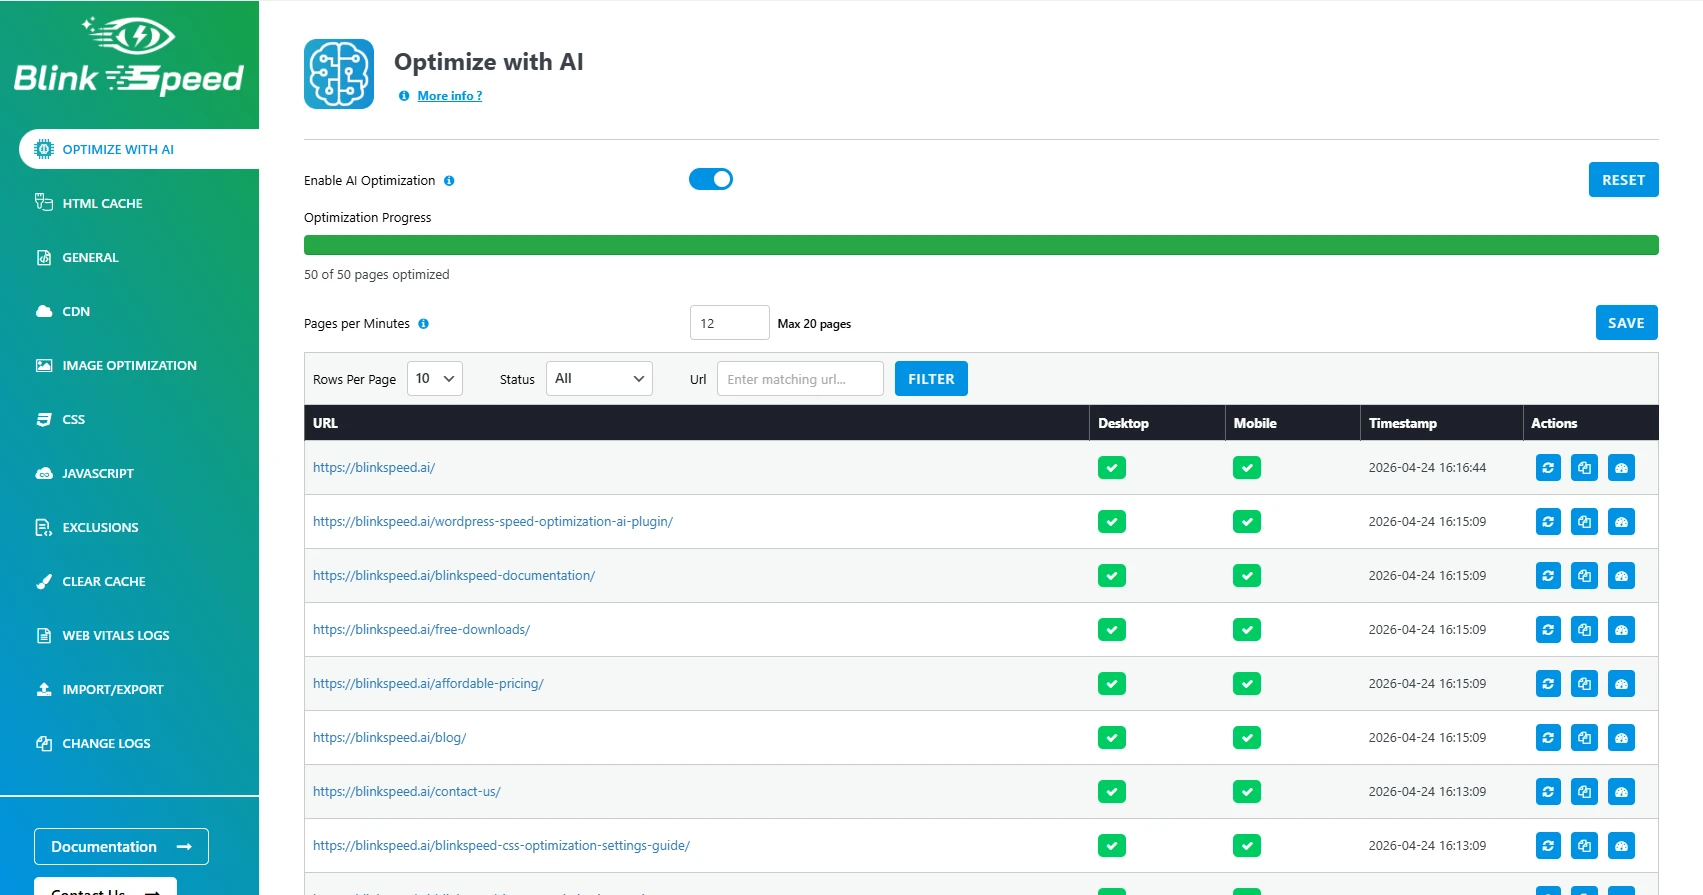Image resolution: width=1703 pixels, height=895 pixels.
Task: Speed gauge icon for wordpress-speed-optimization-ai-plugin row
Action: (x=1621, y=522)
